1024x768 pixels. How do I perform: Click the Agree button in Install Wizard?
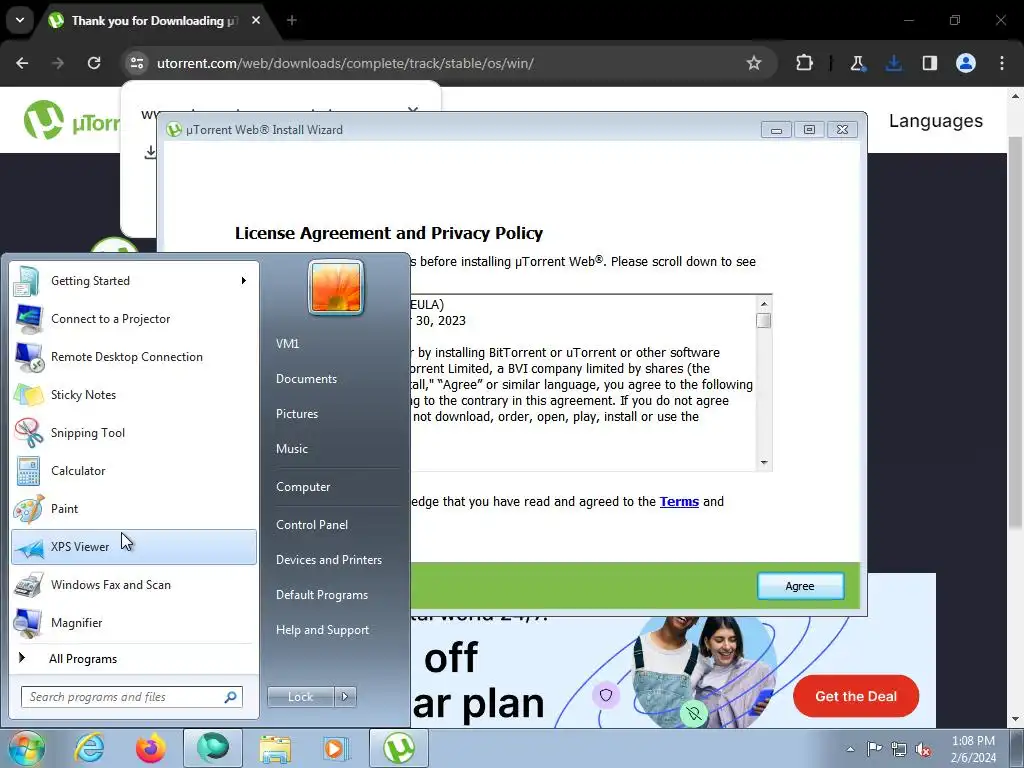coord(800,586)
